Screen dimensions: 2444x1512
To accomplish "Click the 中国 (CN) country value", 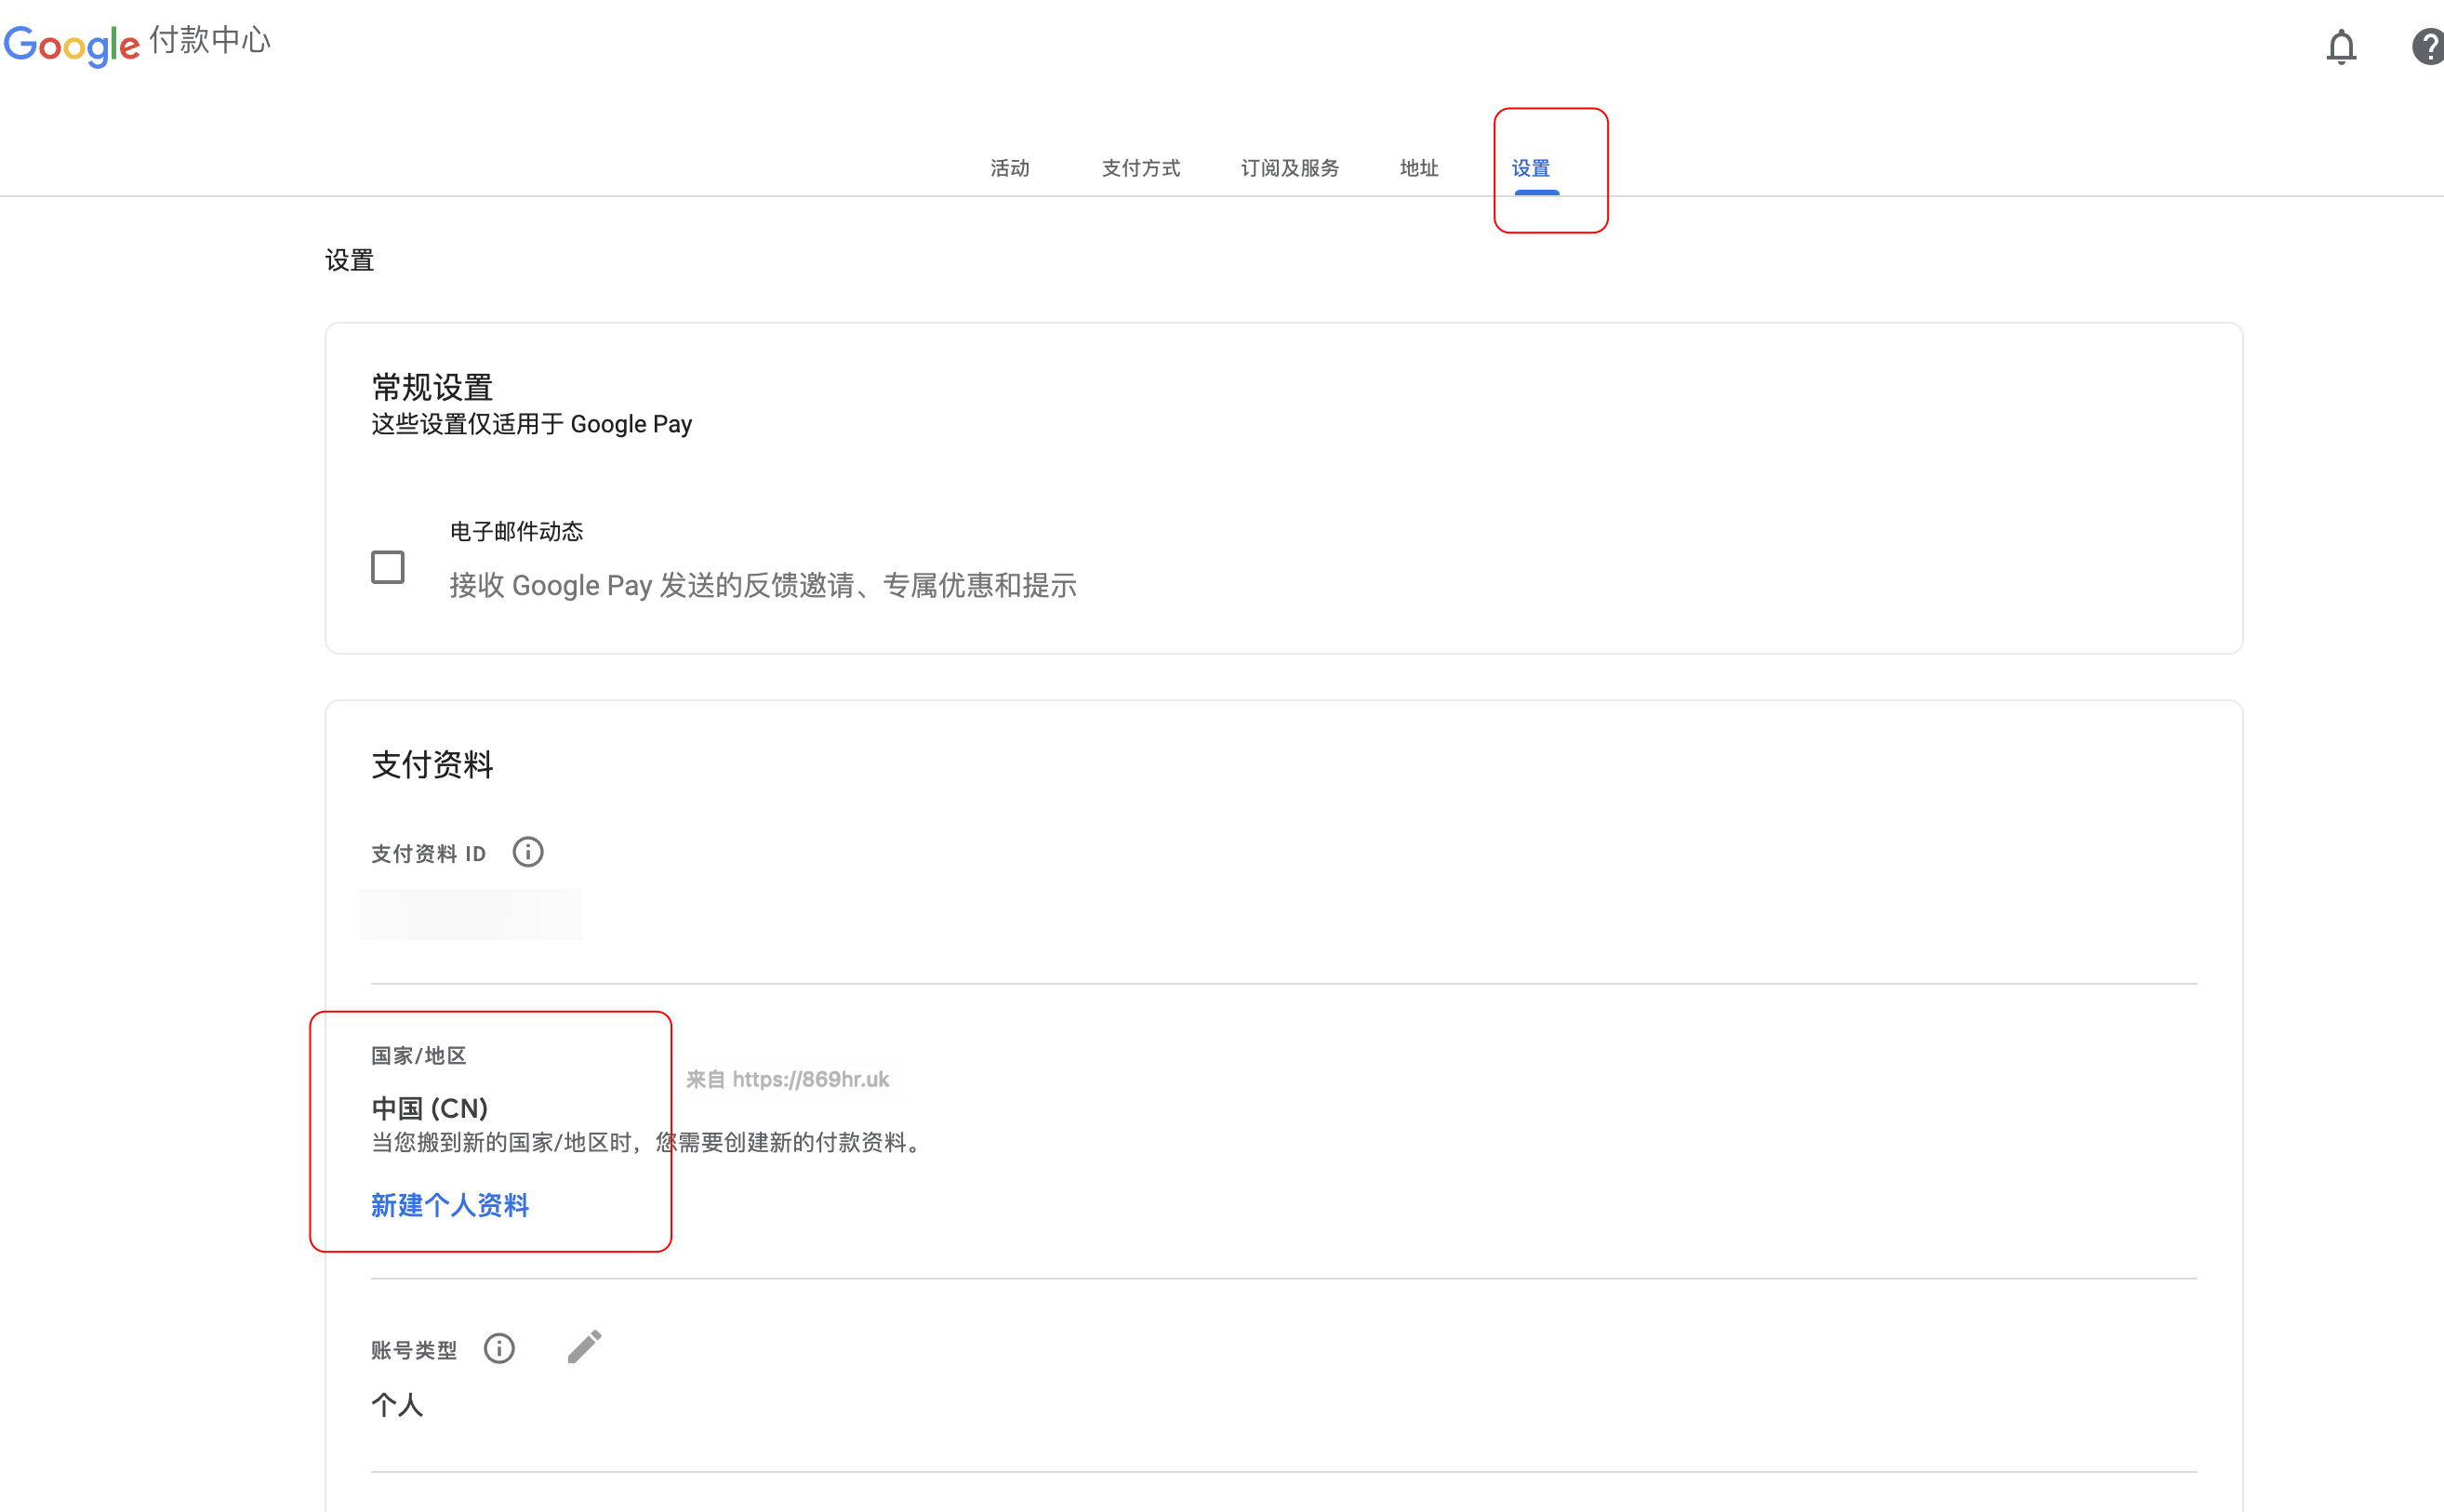I will [430, 1108].
